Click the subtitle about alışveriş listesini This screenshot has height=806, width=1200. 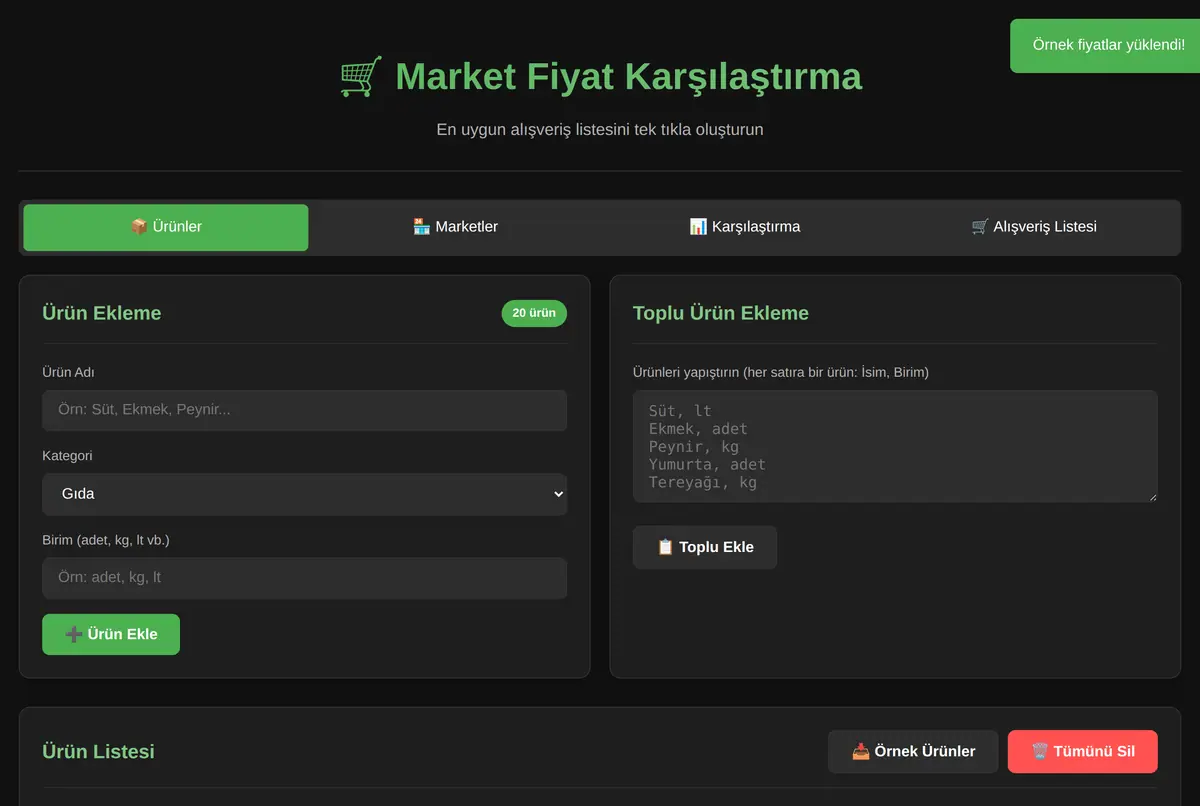(600, 129)
